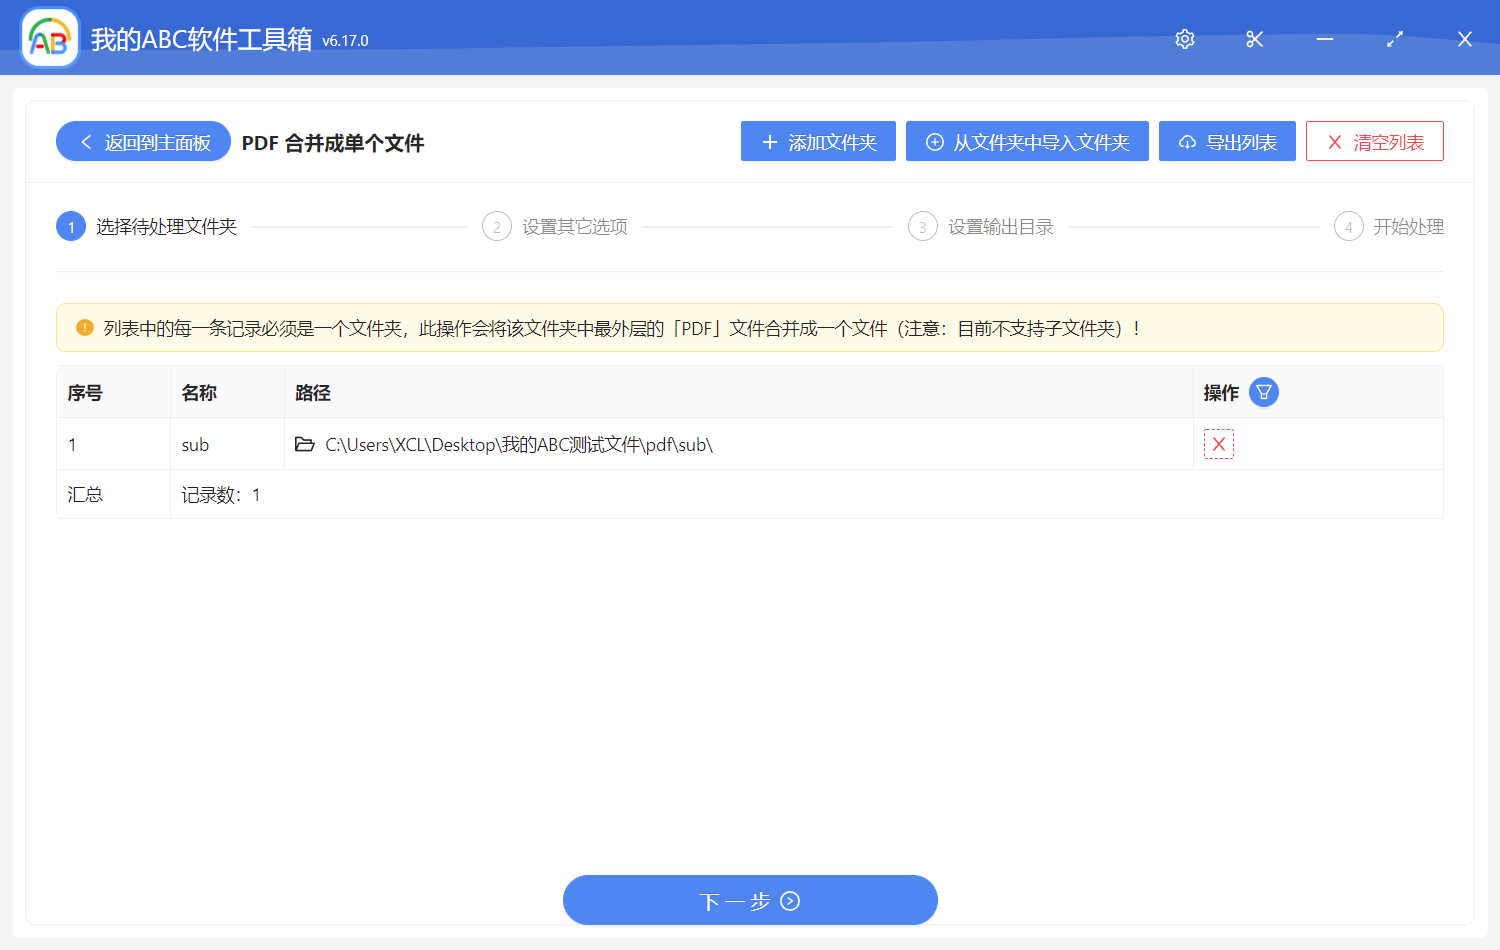
Task: Open the filter icon on the 操作 column
Action: click(1264, 392)
